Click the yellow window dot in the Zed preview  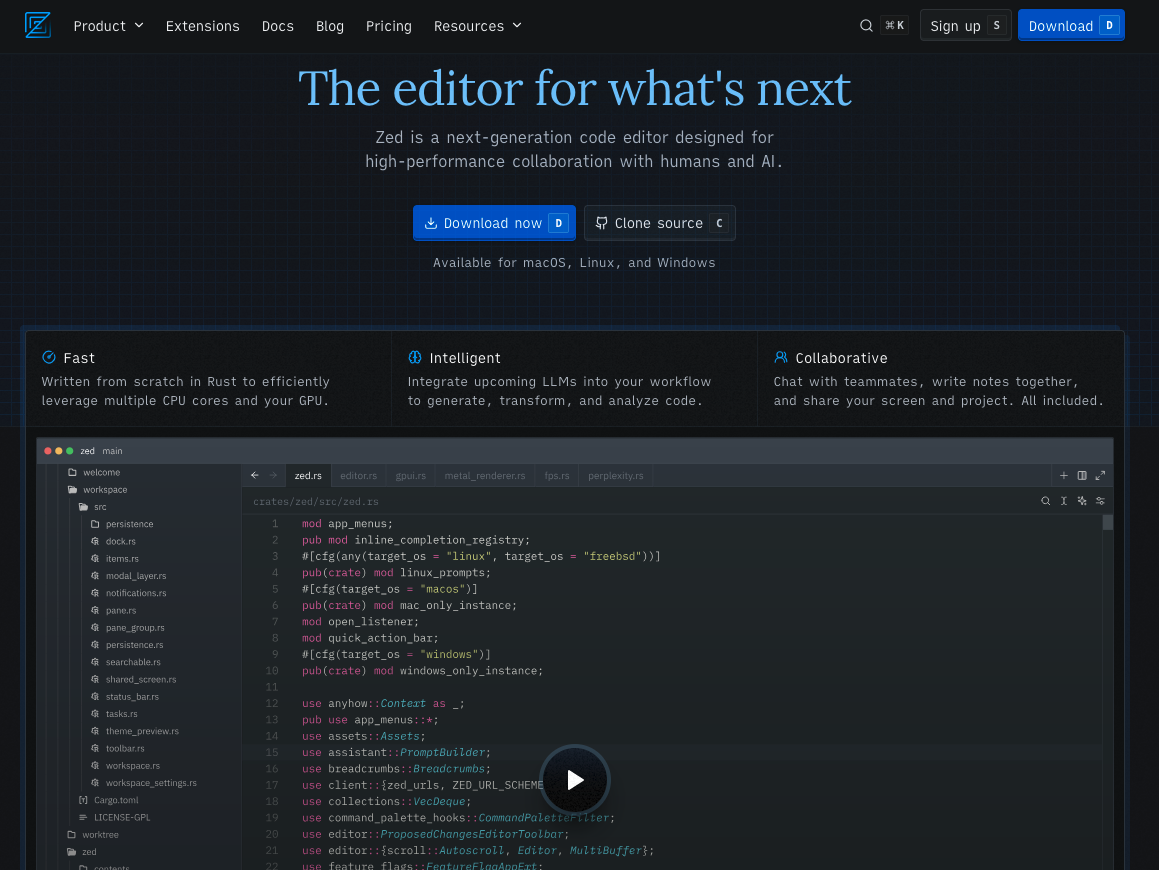58,451
